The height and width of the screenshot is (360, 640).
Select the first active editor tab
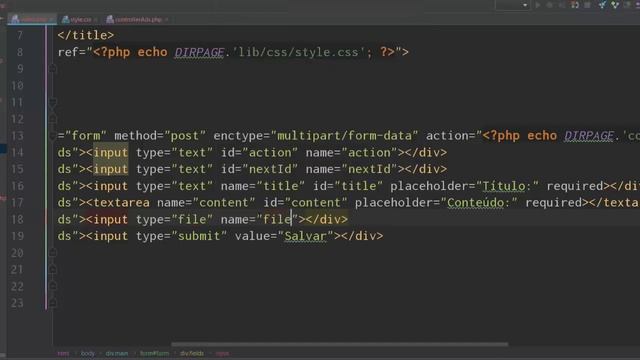(32, 19)
